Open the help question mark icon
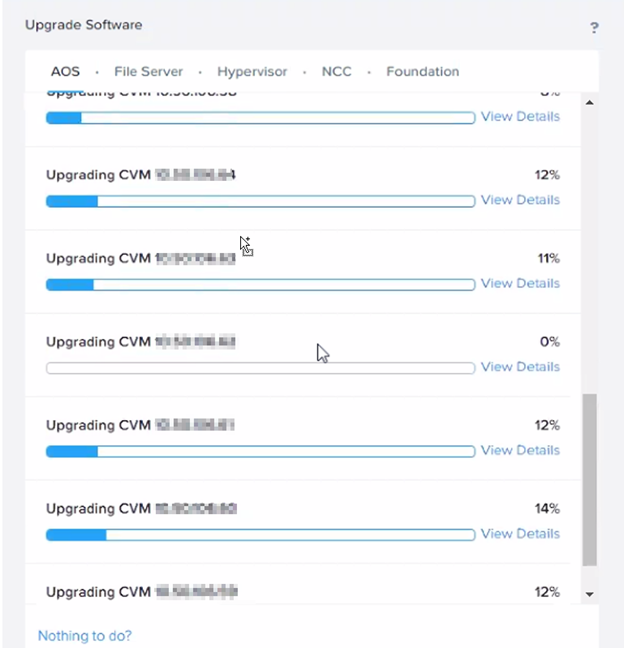The width and height of the screenshot is (624, 648). click(594, 28)
